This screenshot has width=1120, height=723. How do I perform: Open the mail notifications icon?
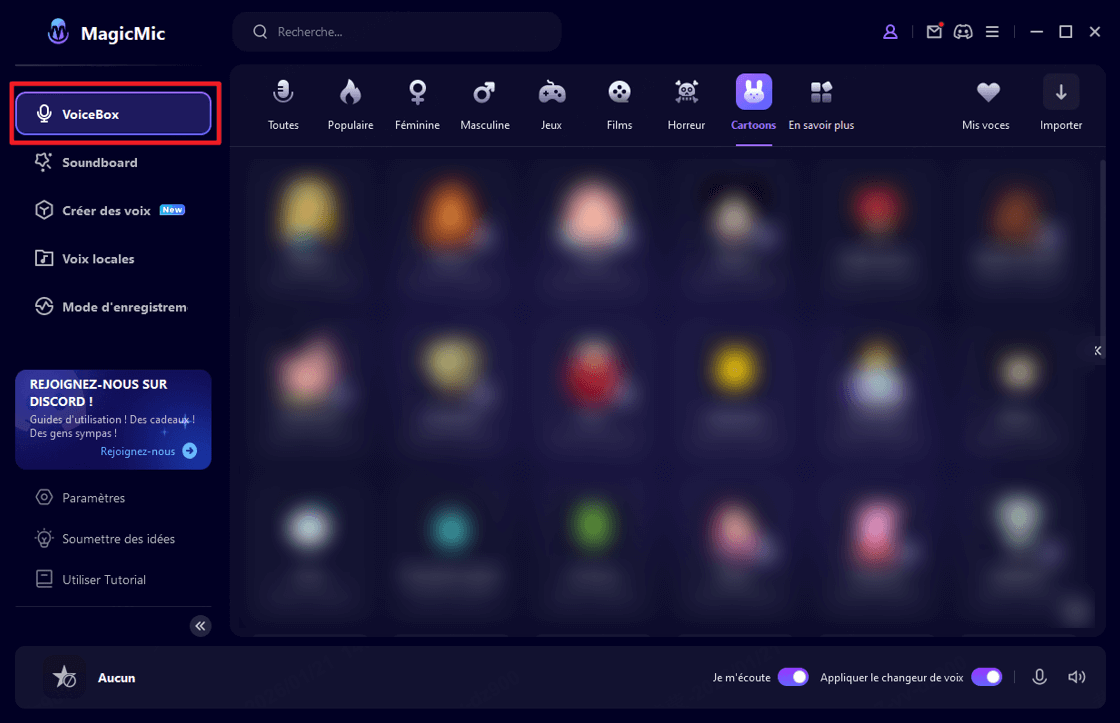click(934, 32)
